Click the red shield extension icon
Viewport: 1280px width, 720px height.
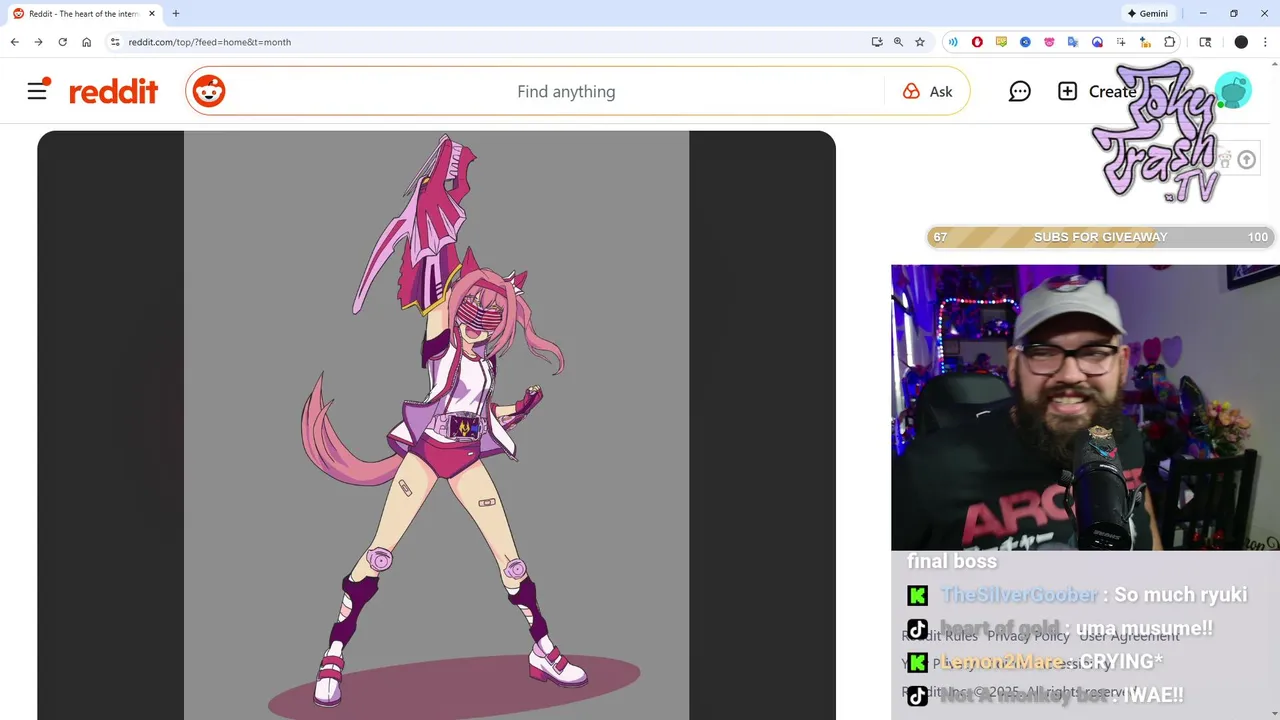click(977, 42)
